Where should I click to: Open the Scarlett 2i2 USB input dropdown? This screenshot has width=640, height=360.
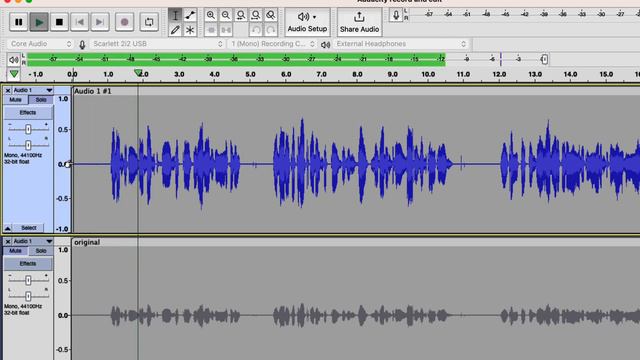tap(158, 44)
